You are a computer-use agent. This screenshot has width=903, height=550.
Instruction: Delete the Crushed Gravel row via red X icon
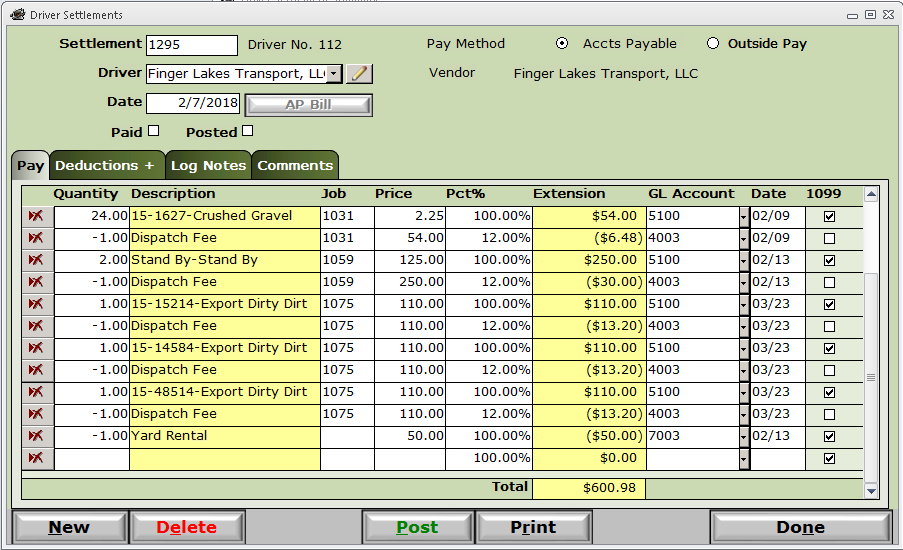click(36, 216)
